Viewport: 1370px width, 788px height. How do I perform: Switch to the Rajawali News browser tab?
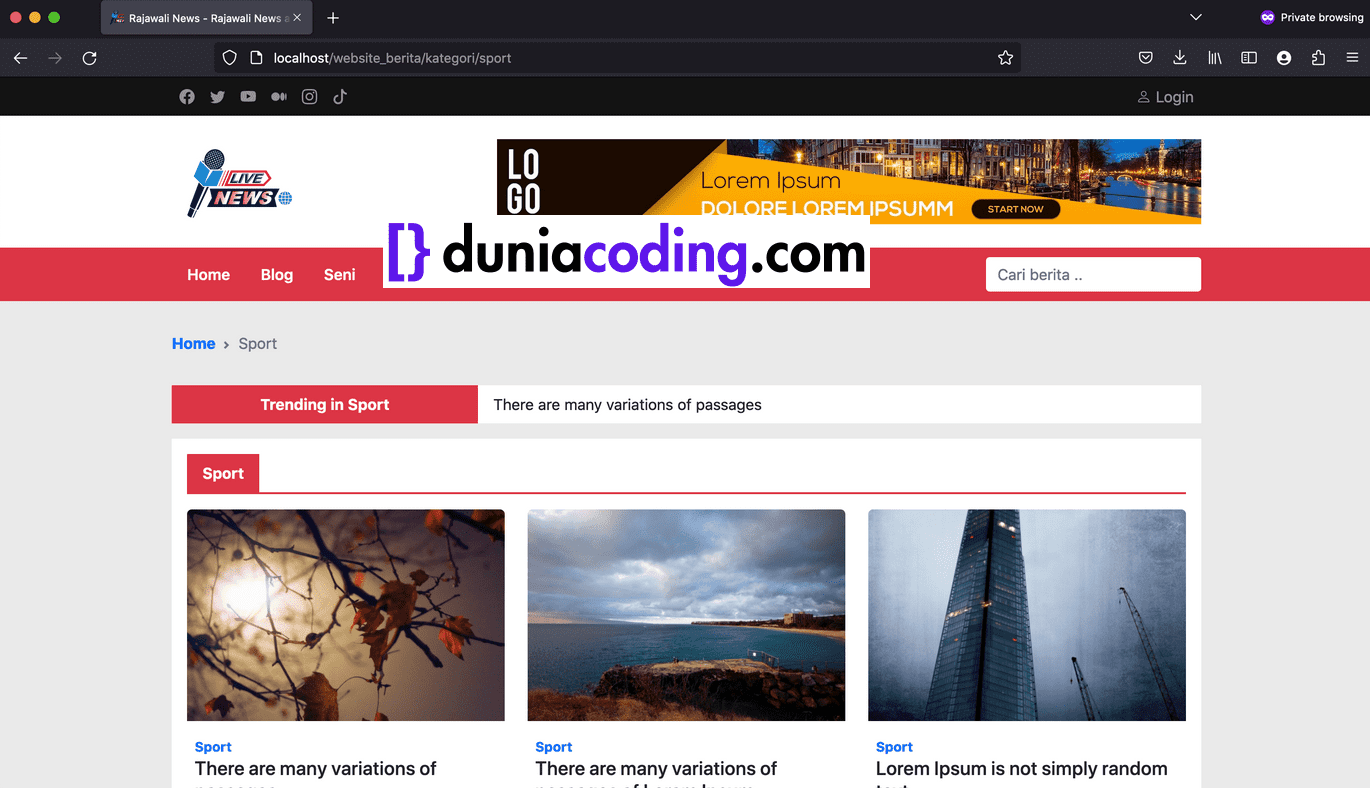point(200,17)
